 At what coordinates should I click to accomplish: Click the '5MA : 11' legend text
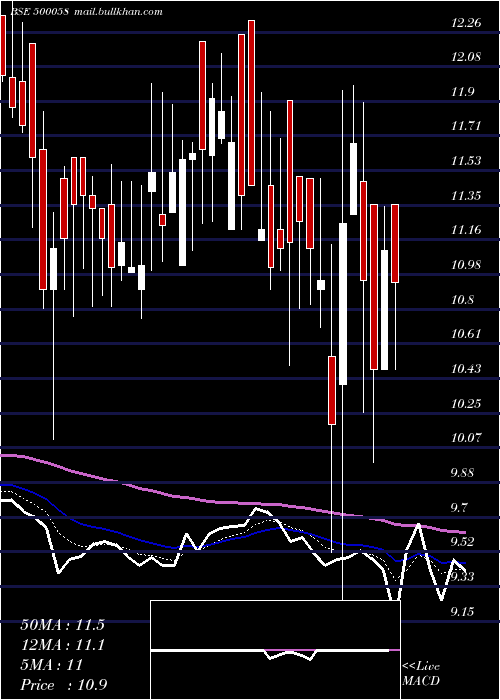(x=52, y=665)
